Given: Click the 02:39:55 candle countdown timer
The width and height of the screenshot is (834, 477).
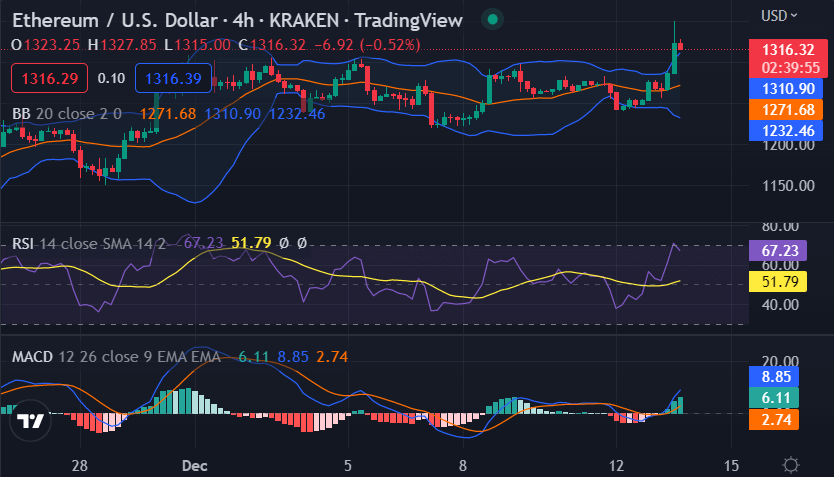Looking at the screenshot, I should [x=790, y=68].
